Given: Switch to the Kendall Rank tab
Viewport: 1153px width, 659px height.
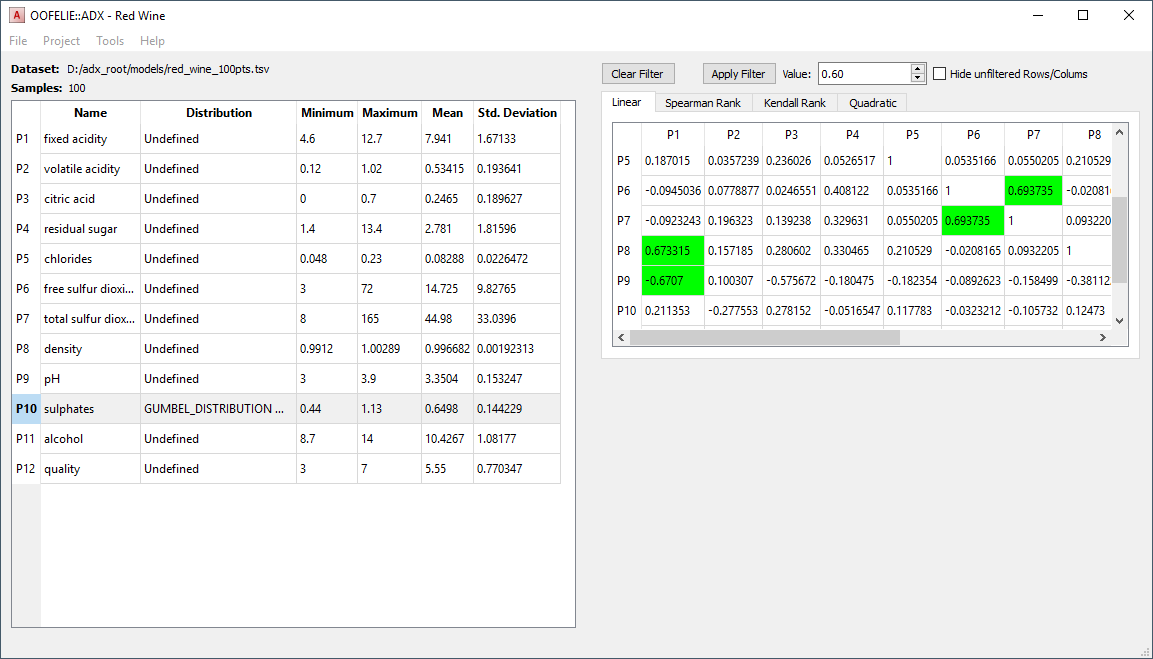Looking at the screenshot, I should tap(795, 102).
